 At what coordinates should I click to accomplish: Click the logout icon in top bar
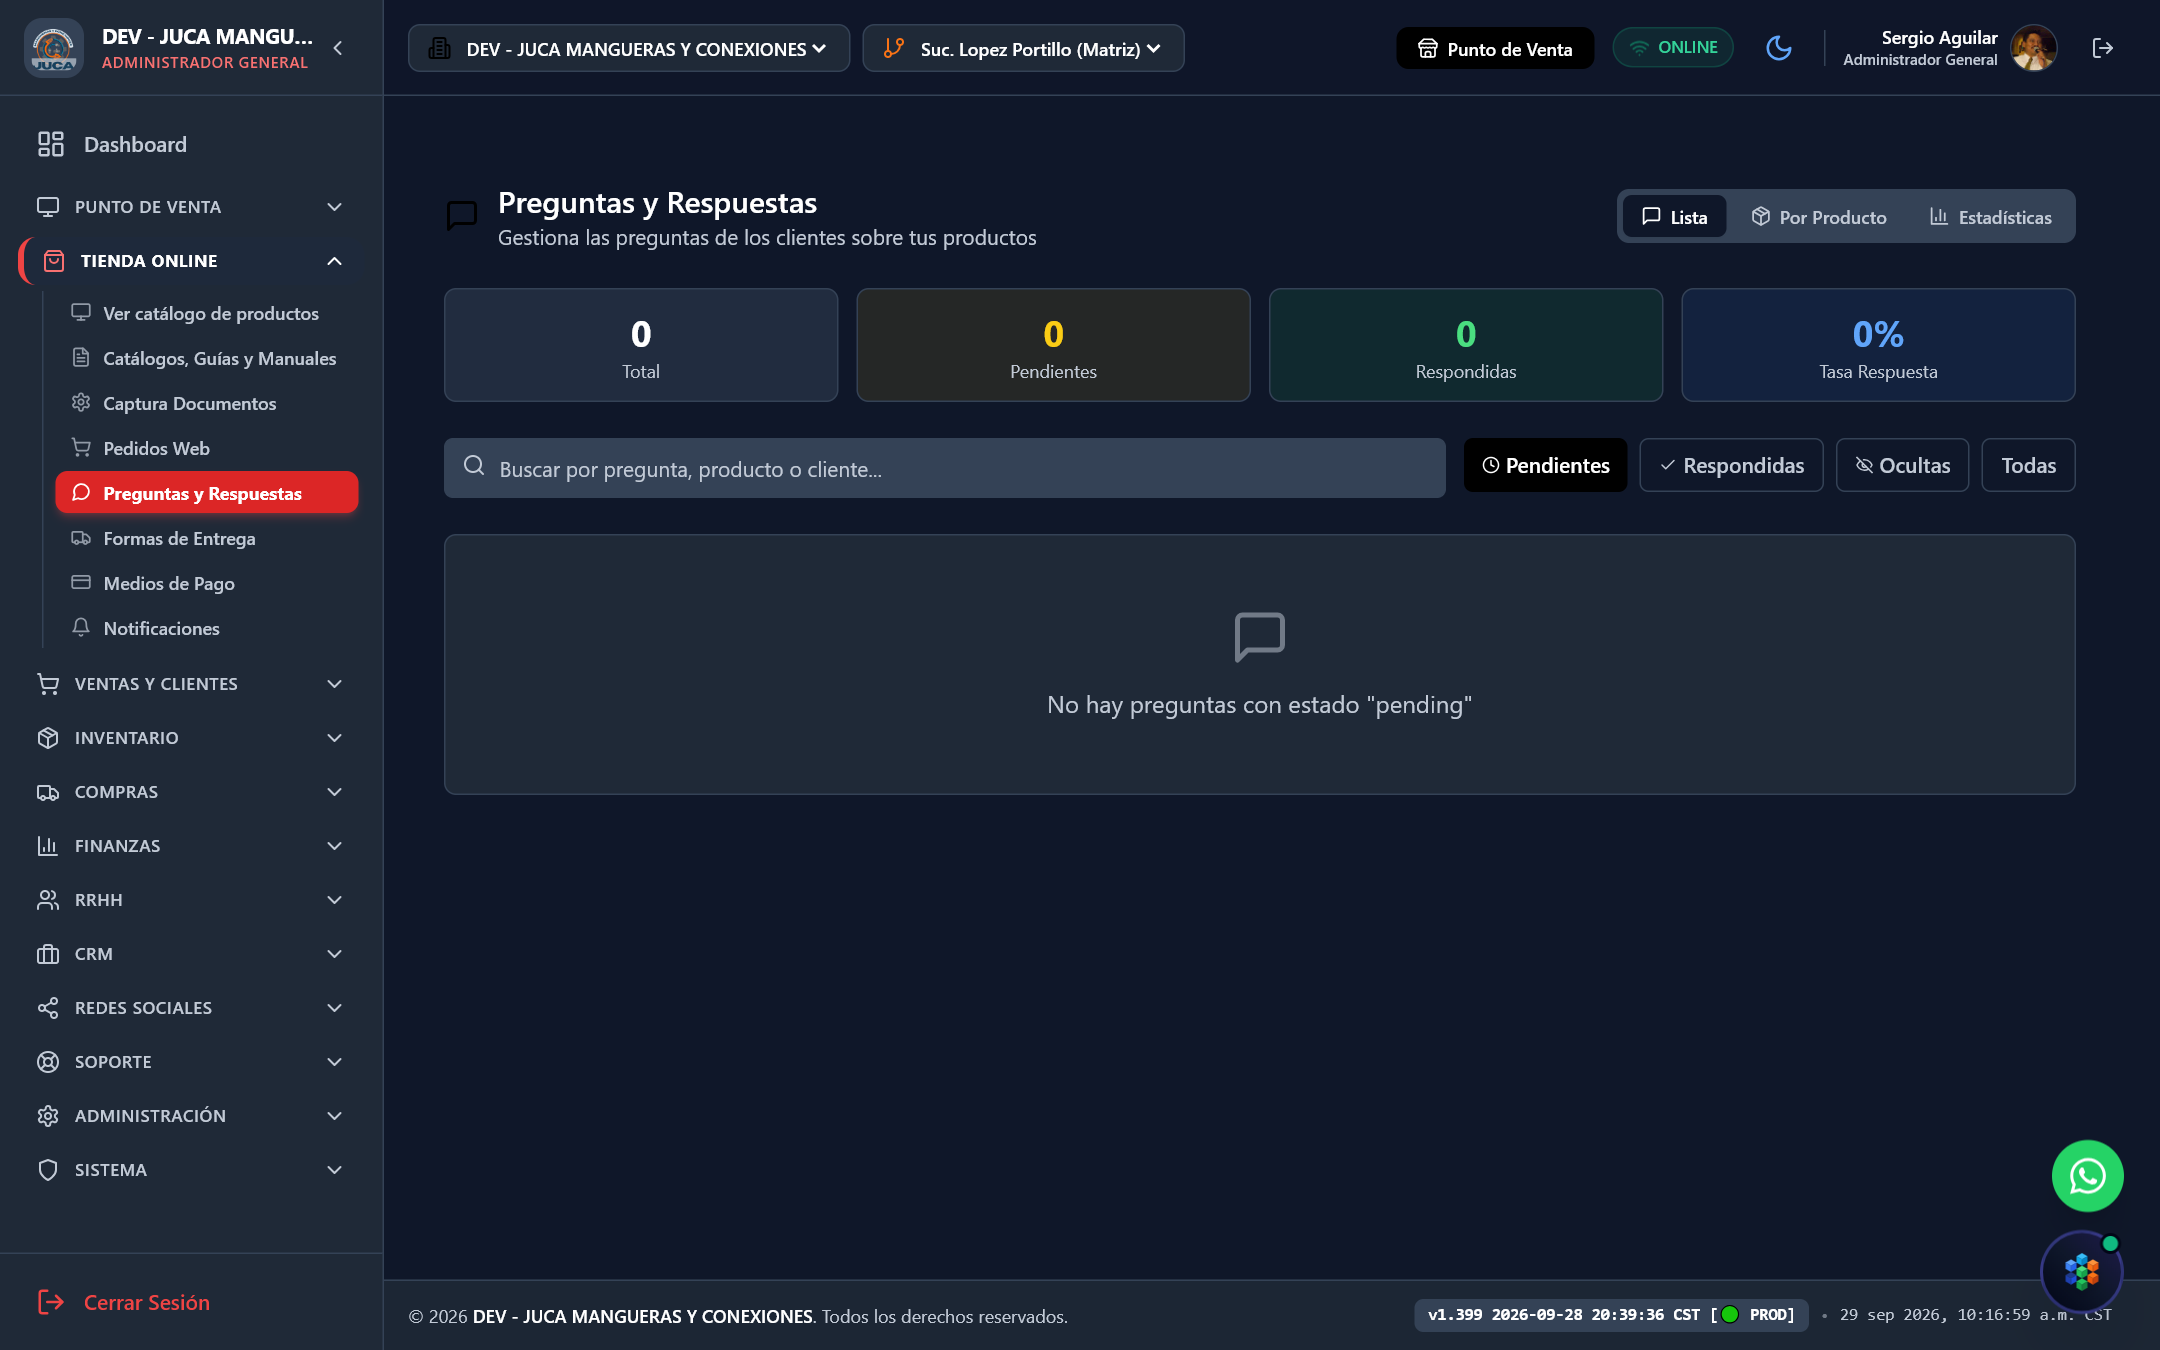[2102, 48]
